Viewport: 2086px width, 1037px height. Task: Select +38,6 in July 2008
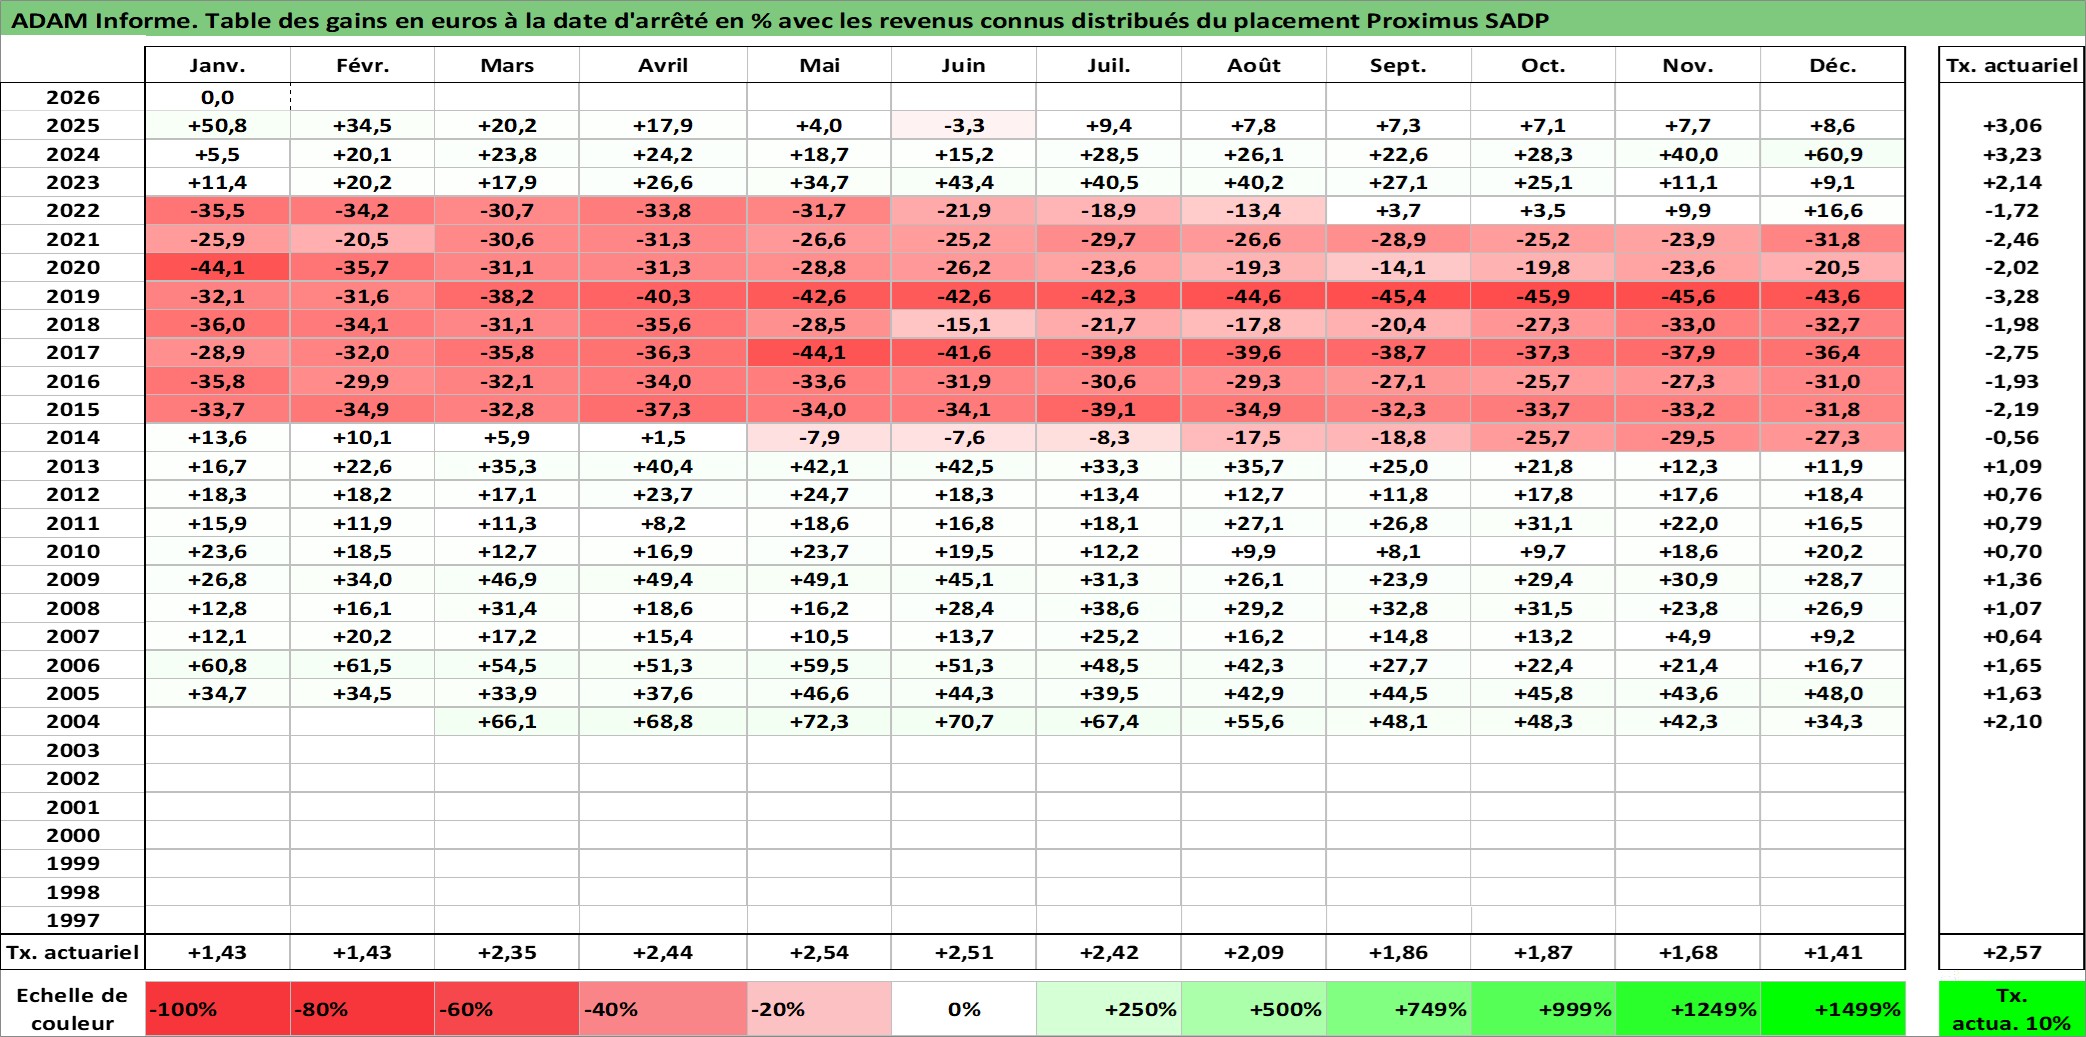1109,608
